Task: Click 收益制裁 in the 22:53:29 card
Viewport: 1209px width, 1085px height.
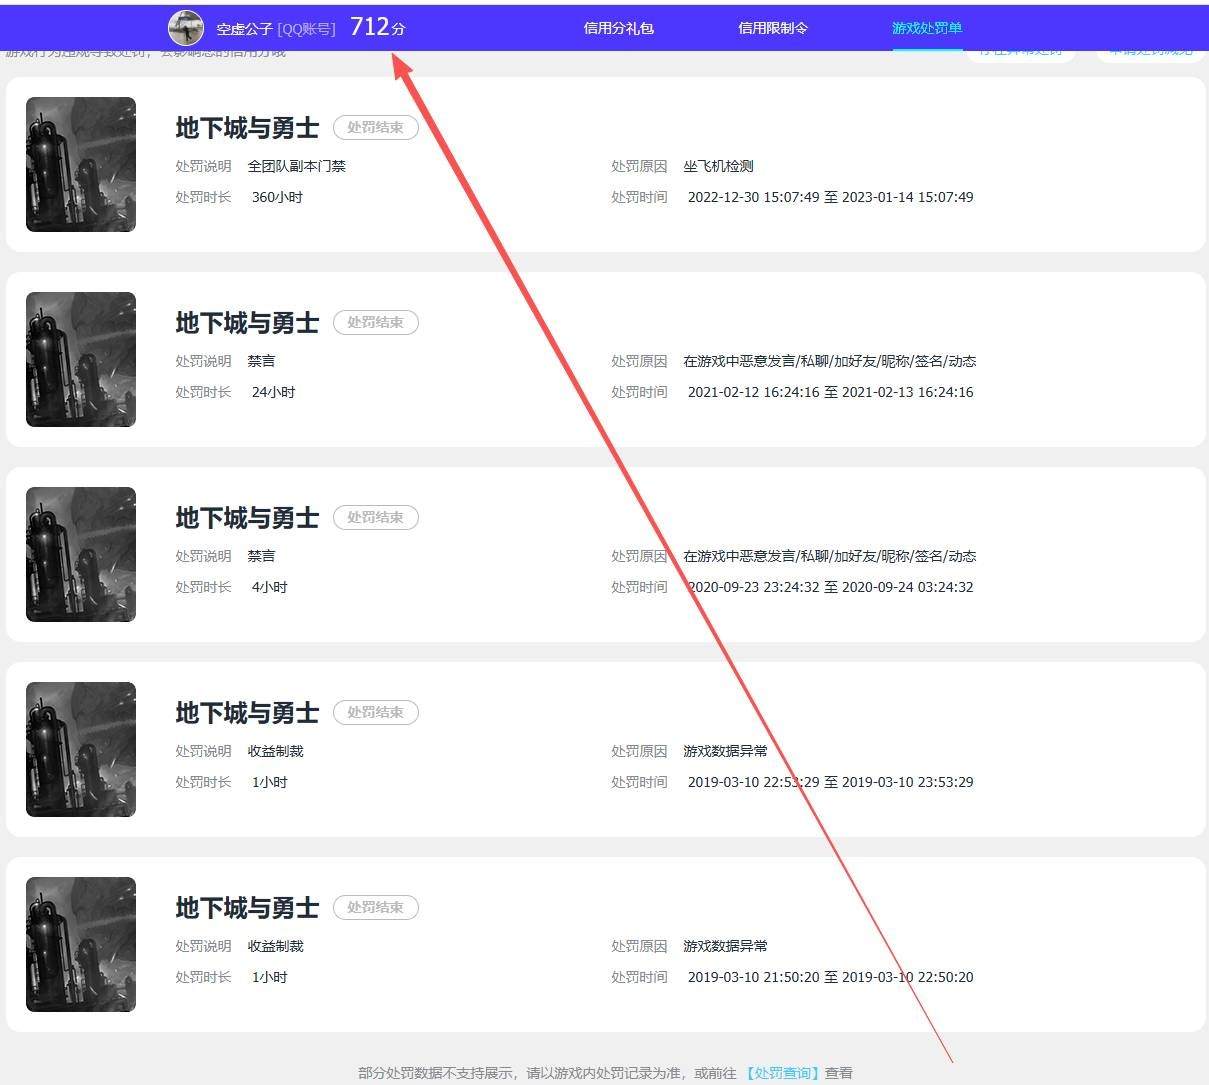Action: tap(275, 751)
